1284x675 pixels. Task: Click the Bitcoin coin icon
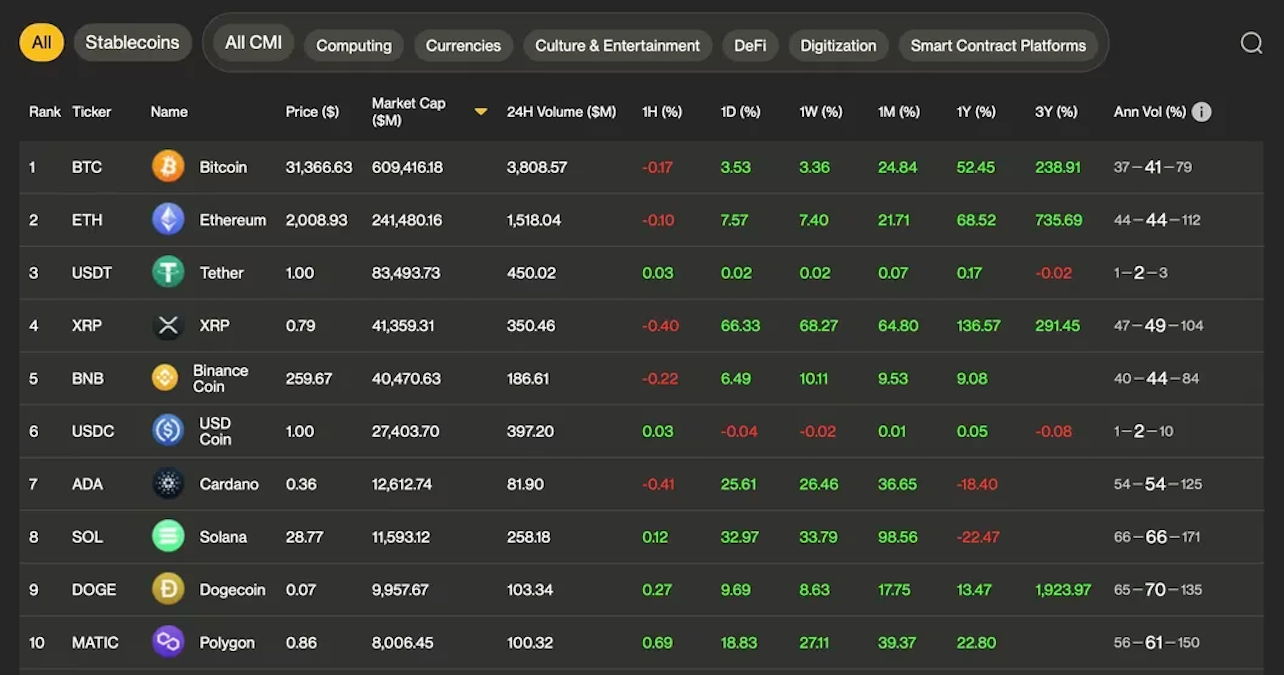pos(168,167)
